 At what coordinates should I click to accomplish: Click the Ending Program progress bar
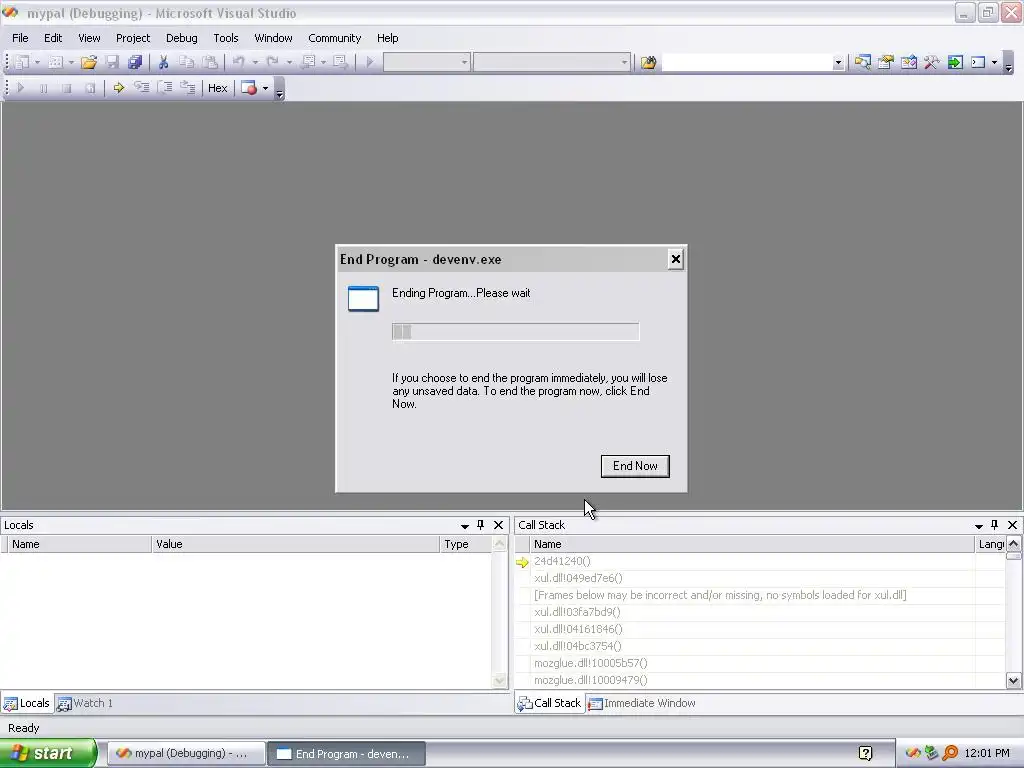(515, 332)
